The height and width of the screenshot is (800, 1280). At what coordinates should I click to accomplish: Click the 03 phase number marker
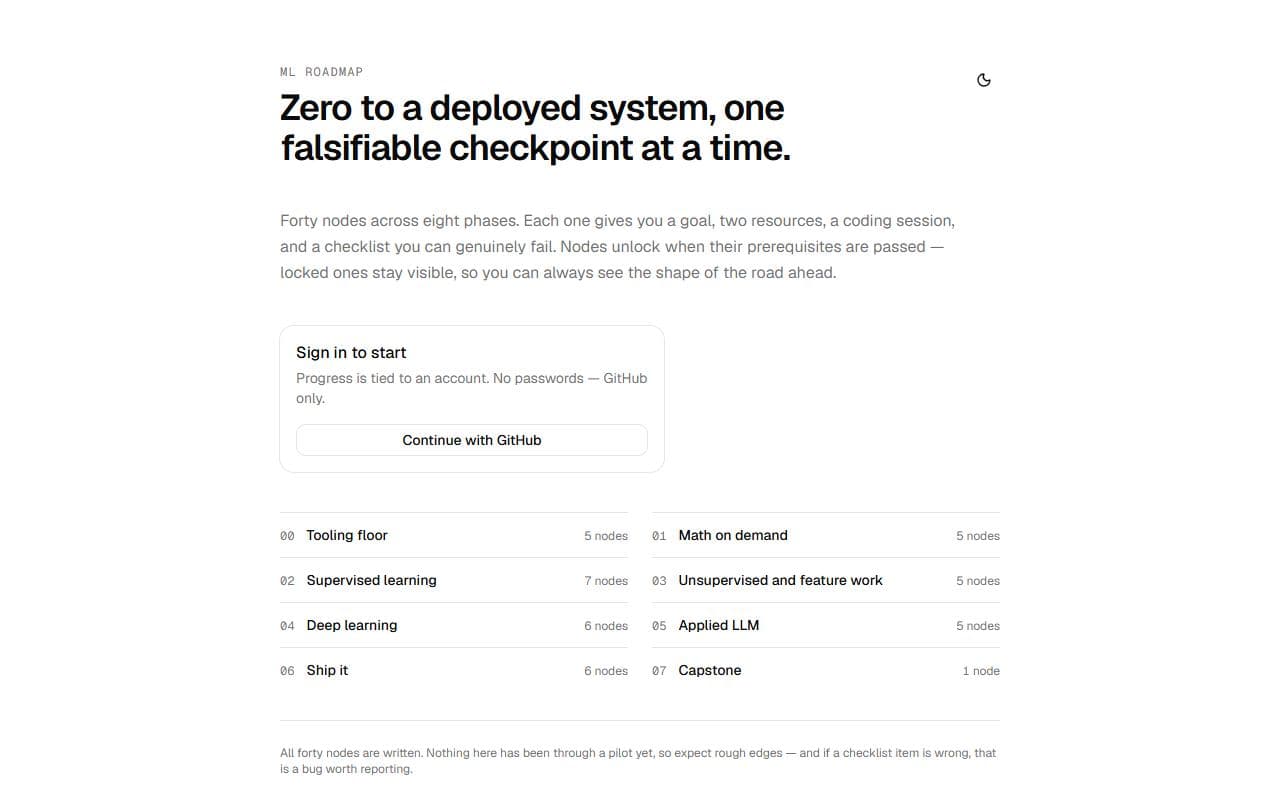point(659,581)
